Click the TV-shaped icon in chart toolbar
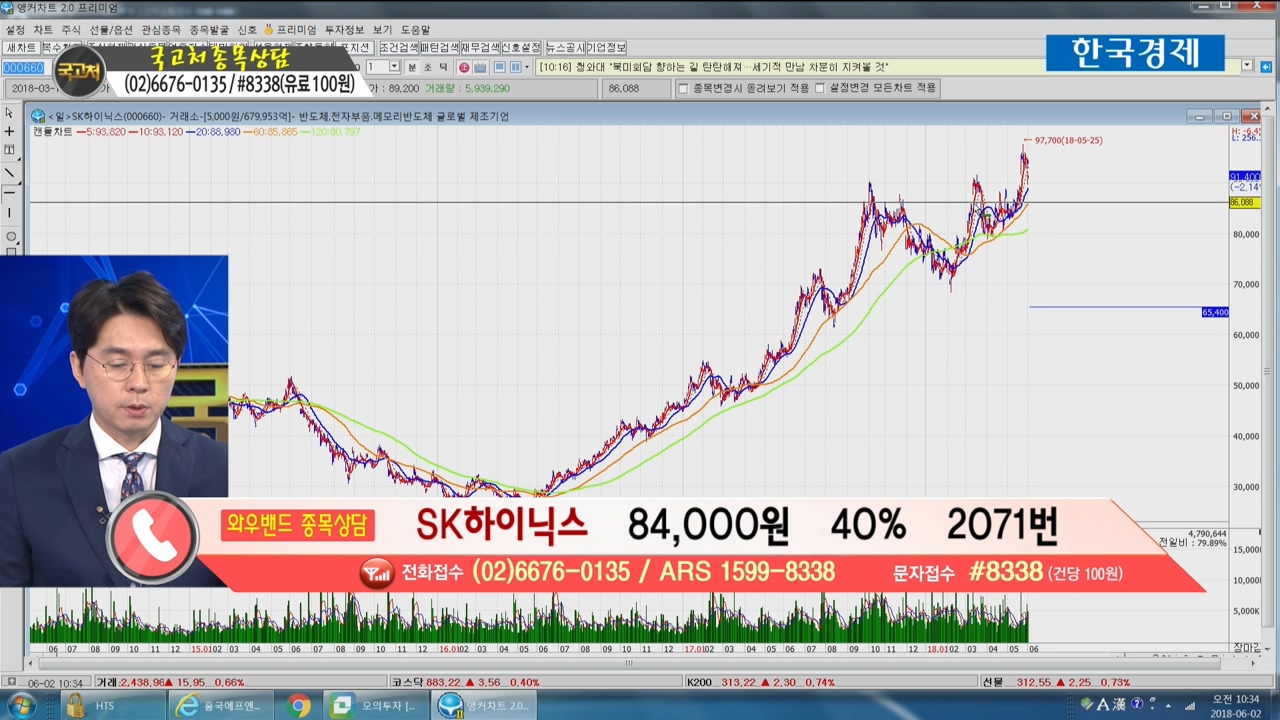This screenshot has width=1280, height=720. (x=480, y=67)
